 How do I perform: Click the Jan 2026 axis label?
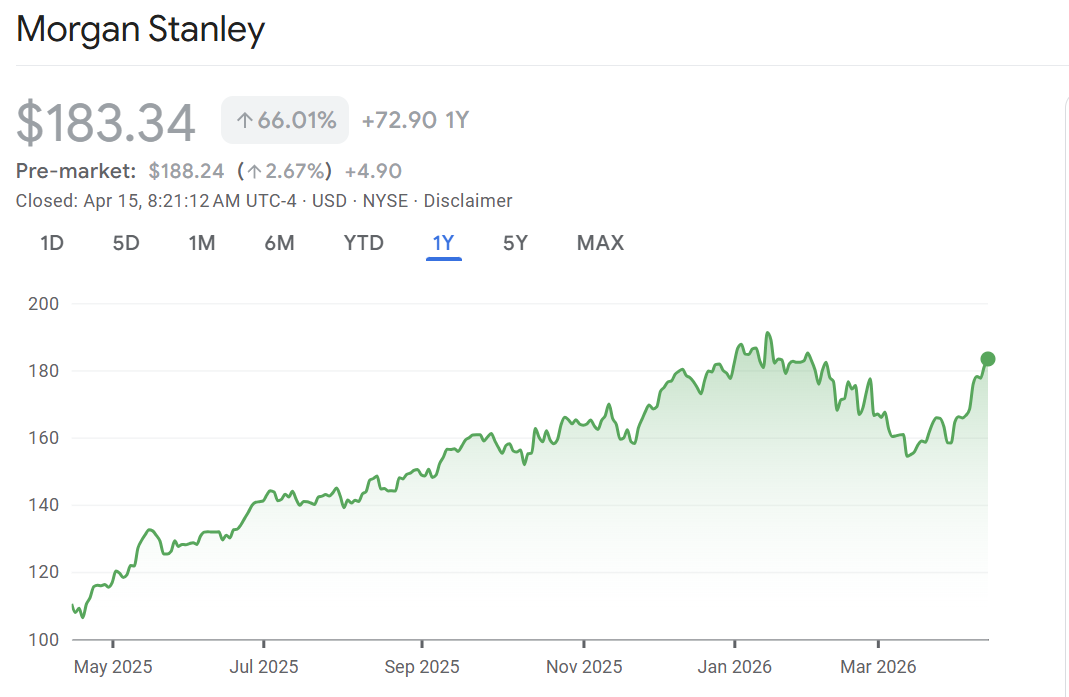pyautogui.click(x=735, y=666)
